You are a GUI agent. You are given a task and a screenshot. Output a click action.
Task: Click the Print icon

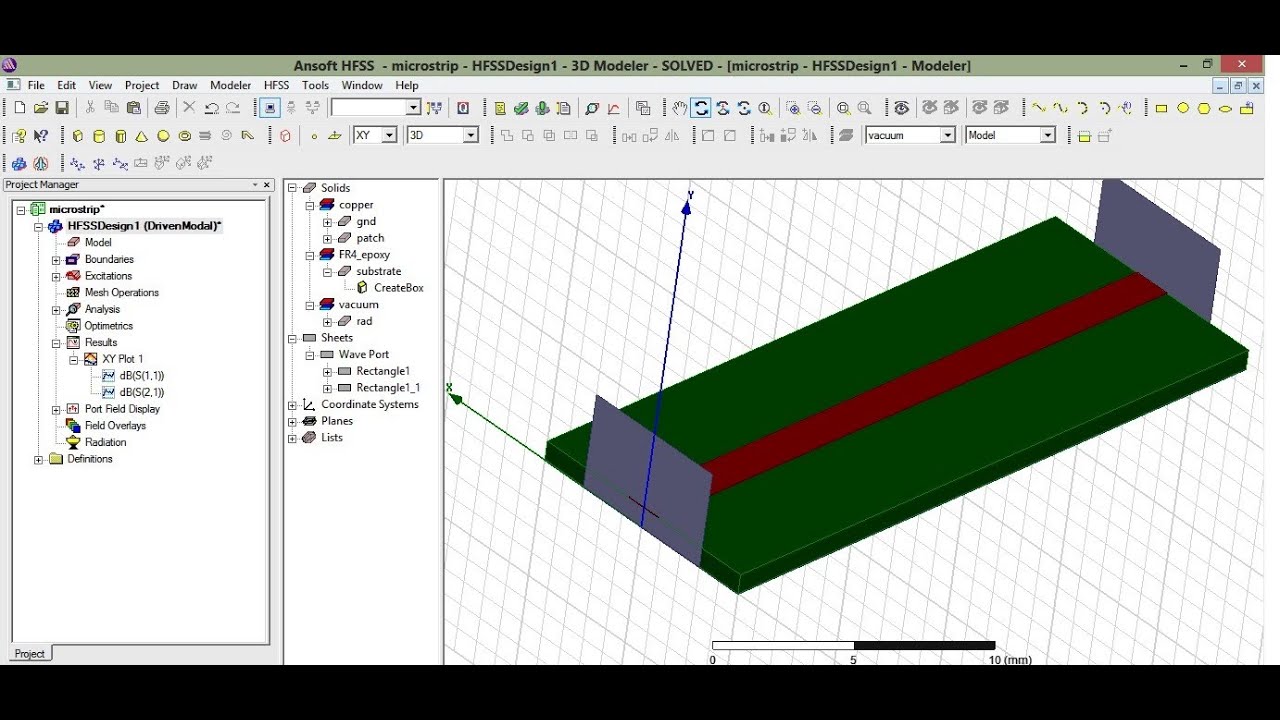(x=161, y=108)
